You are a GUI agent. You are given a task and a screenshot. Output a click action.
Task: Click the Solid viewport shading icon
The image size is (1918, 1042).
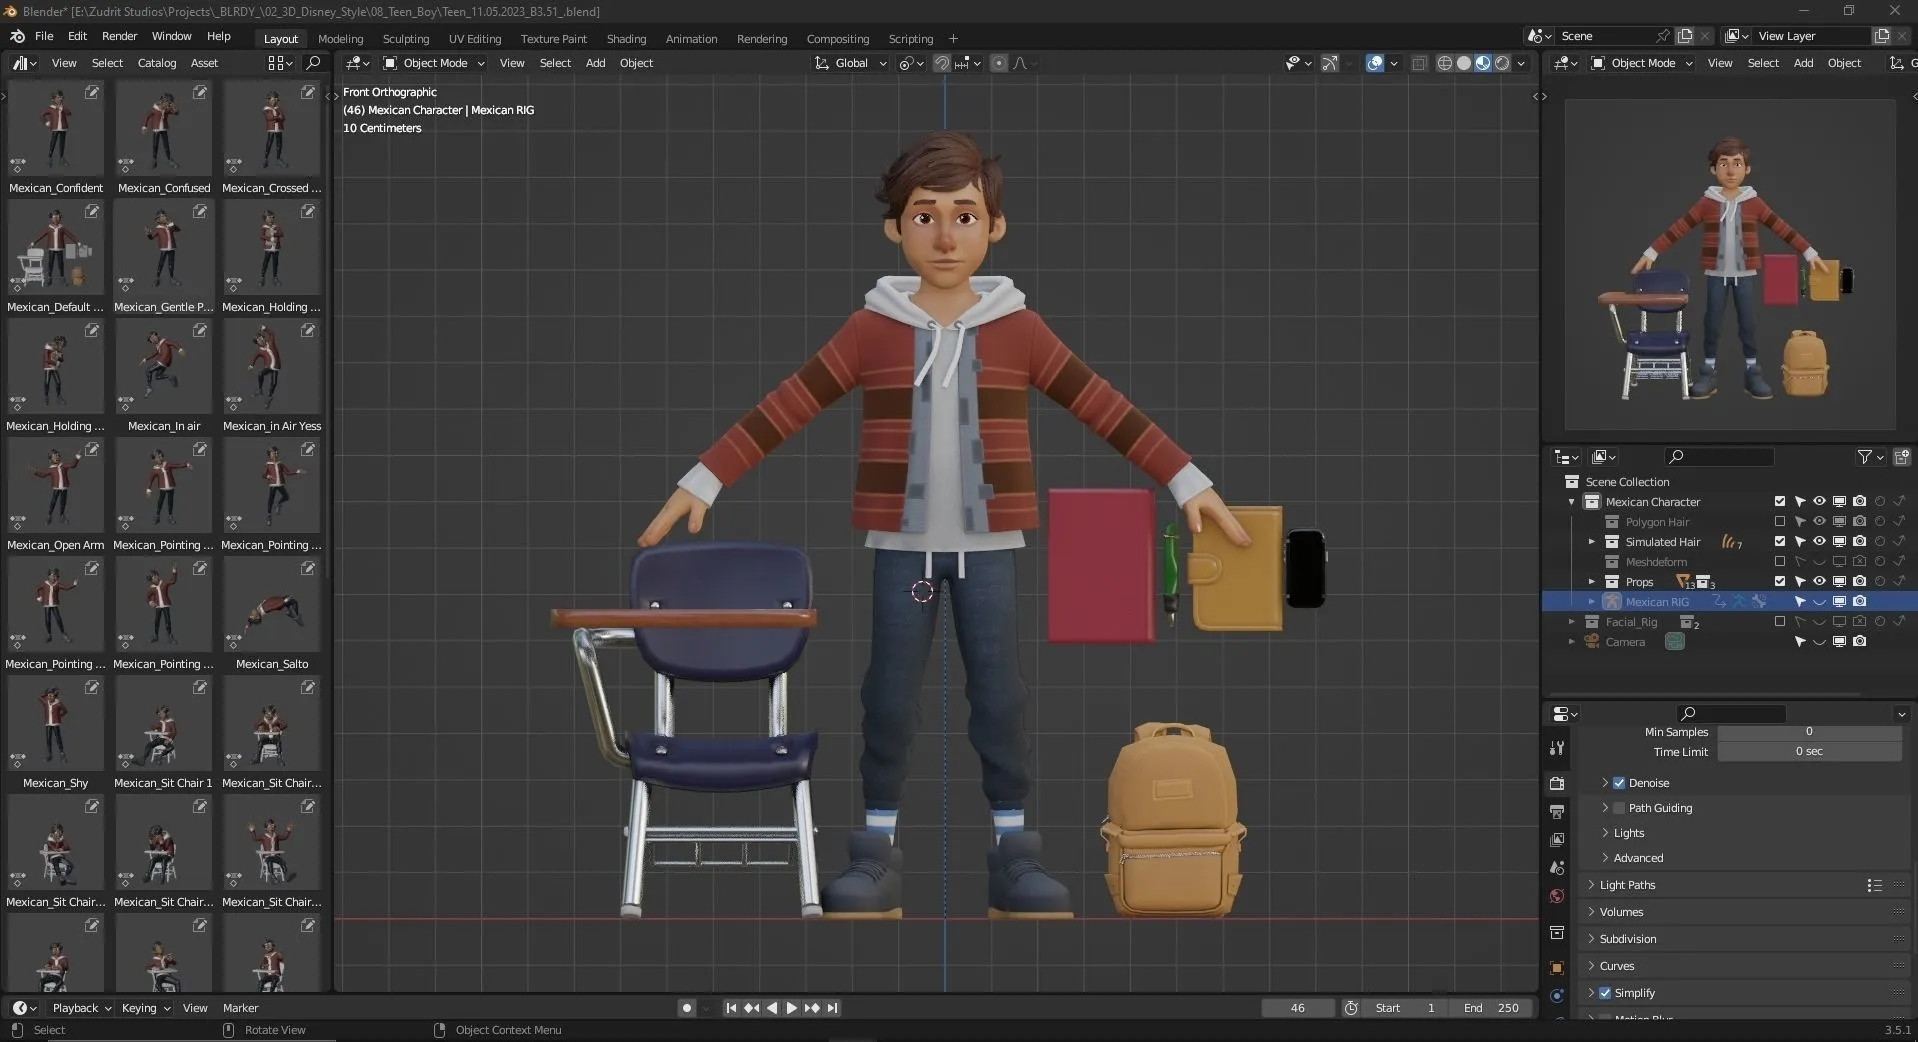(1463, 63)
